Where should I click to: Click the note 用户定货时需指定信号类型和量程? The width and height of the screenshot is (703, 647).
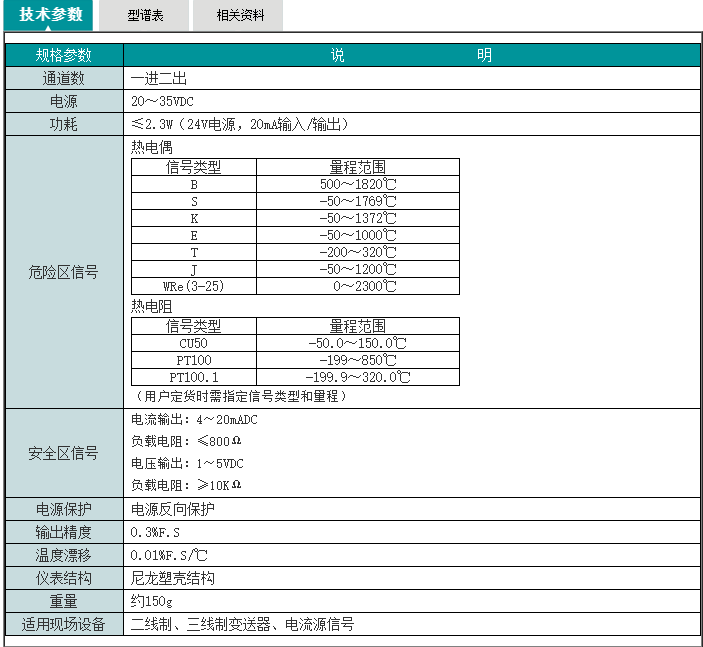click(x=241, y=396)
